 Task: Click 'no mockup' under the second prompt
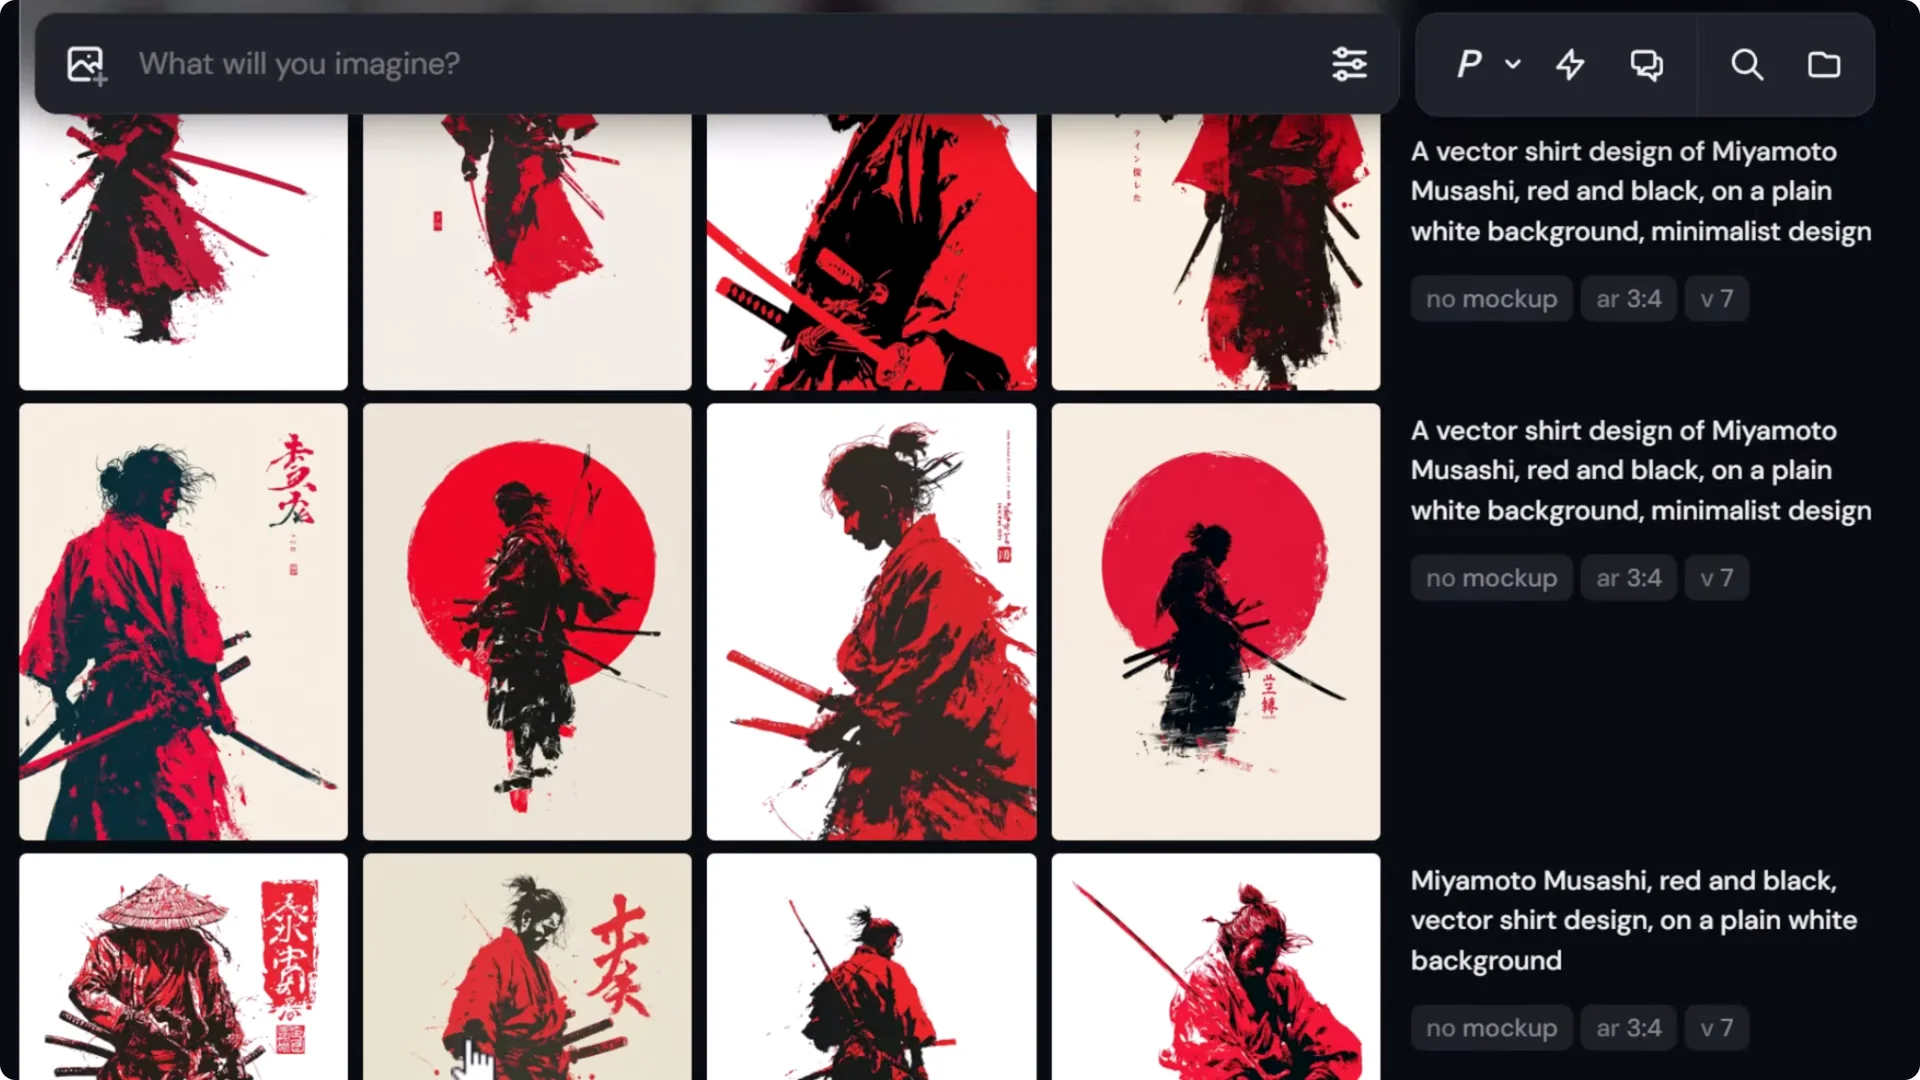tap(1491, 577)
